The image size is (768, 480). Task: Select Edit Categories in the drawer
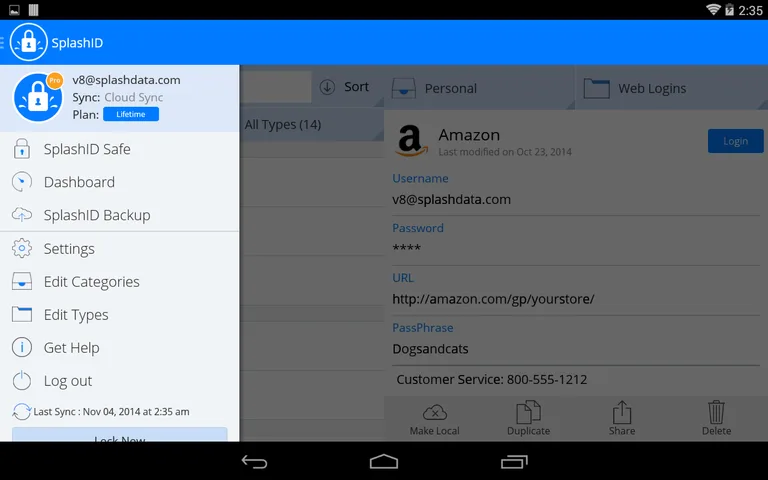120,282
